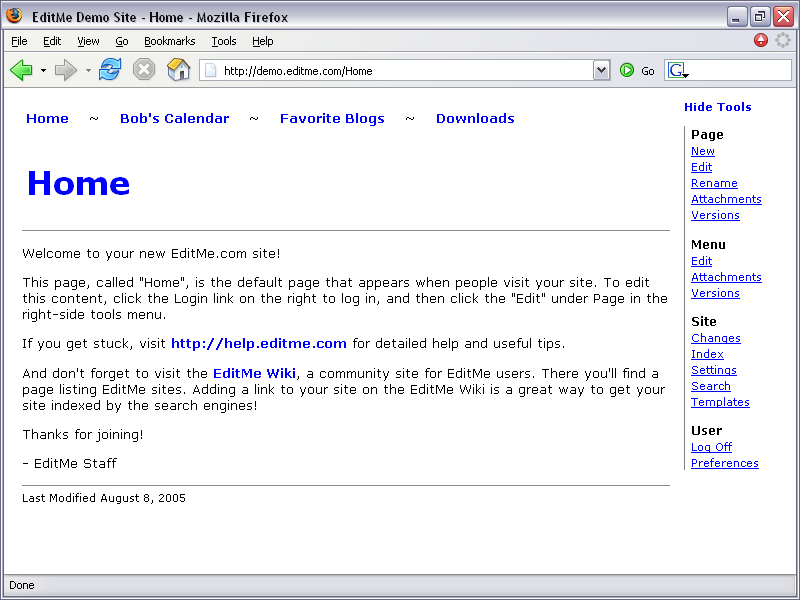800x600 pixels.
Task: Click the 'Last Modified August 8, 2005' text
Action: click(x=104, y=498)
